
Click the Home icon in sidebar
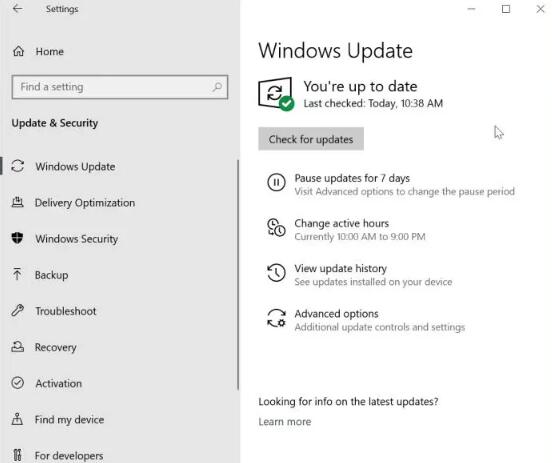[18, 51]
